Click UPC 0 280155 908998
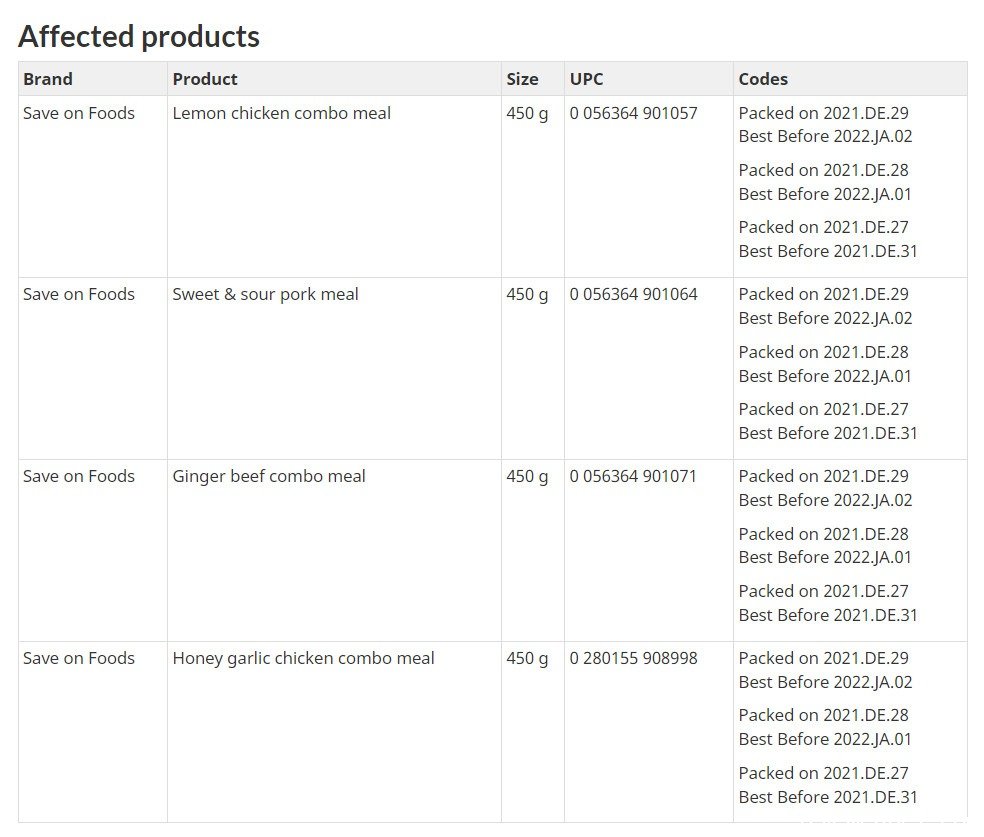The width and height of the screenshot is (984, 837). point(633,658)
